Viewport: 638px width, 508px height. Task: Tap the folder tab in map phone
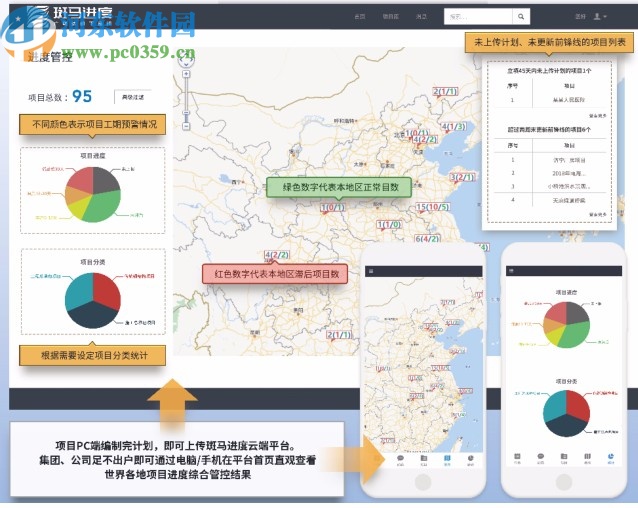(424, 460)
